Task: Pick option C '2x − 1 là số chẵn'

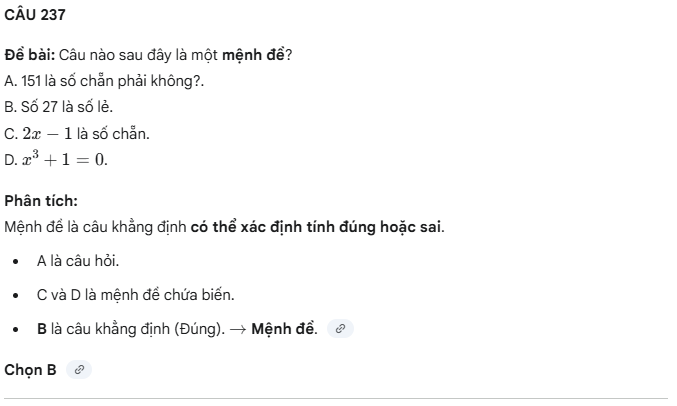Action: [x=77, y=133]
